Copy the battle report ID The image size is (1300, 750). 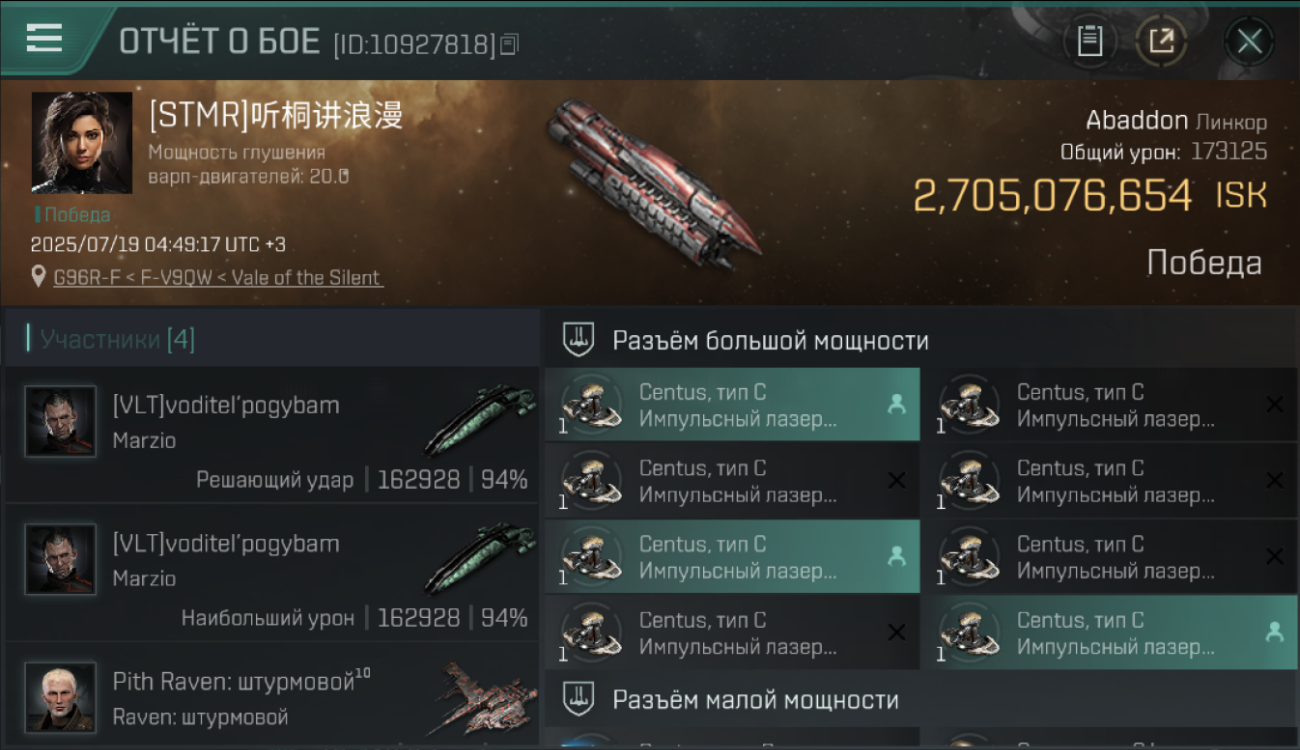coord(509,44)
